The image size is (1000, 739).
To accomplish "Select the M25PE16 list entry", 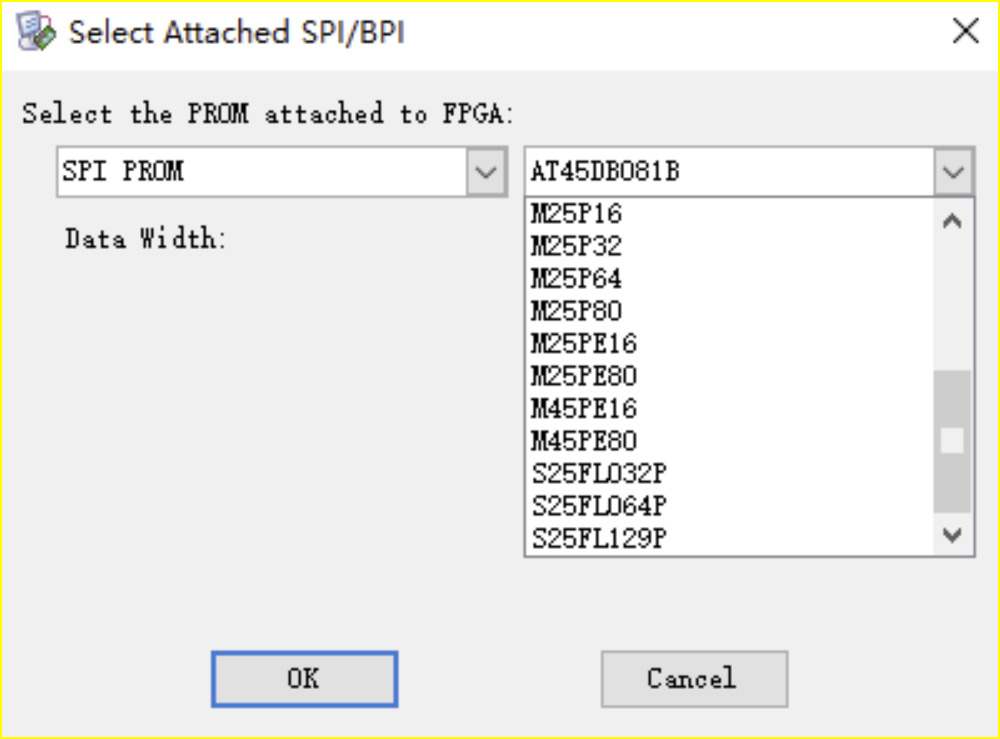I will point(583,344).
